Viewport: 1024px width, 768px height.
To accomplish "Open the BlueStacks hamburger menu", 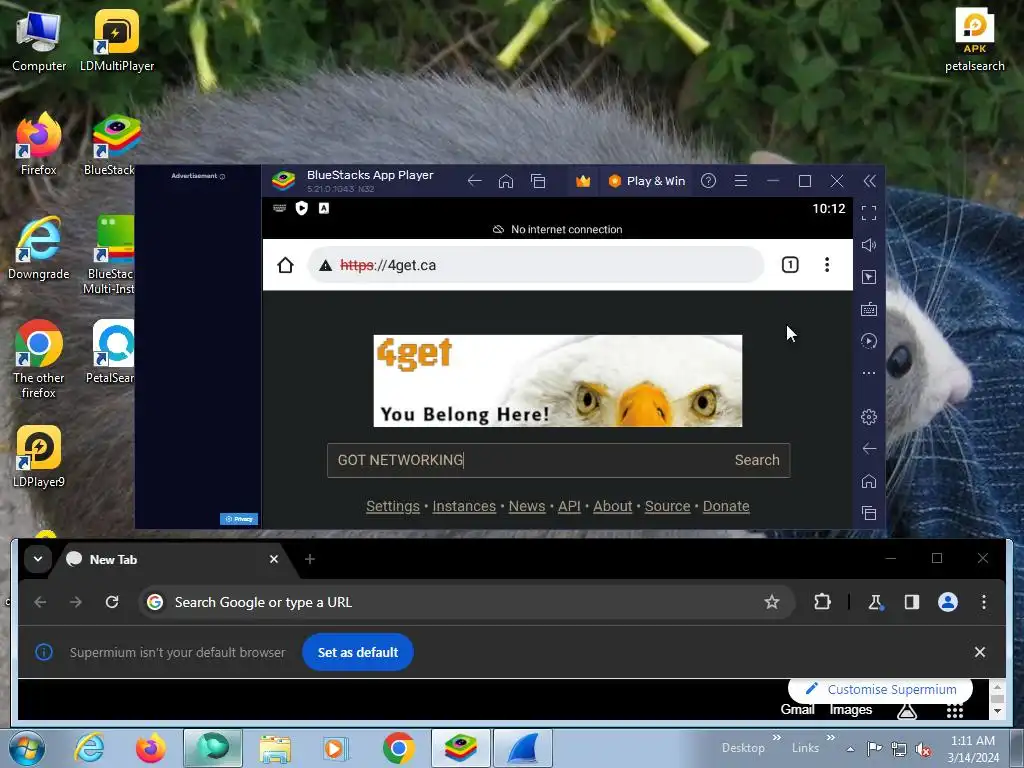I will (741, 181).
